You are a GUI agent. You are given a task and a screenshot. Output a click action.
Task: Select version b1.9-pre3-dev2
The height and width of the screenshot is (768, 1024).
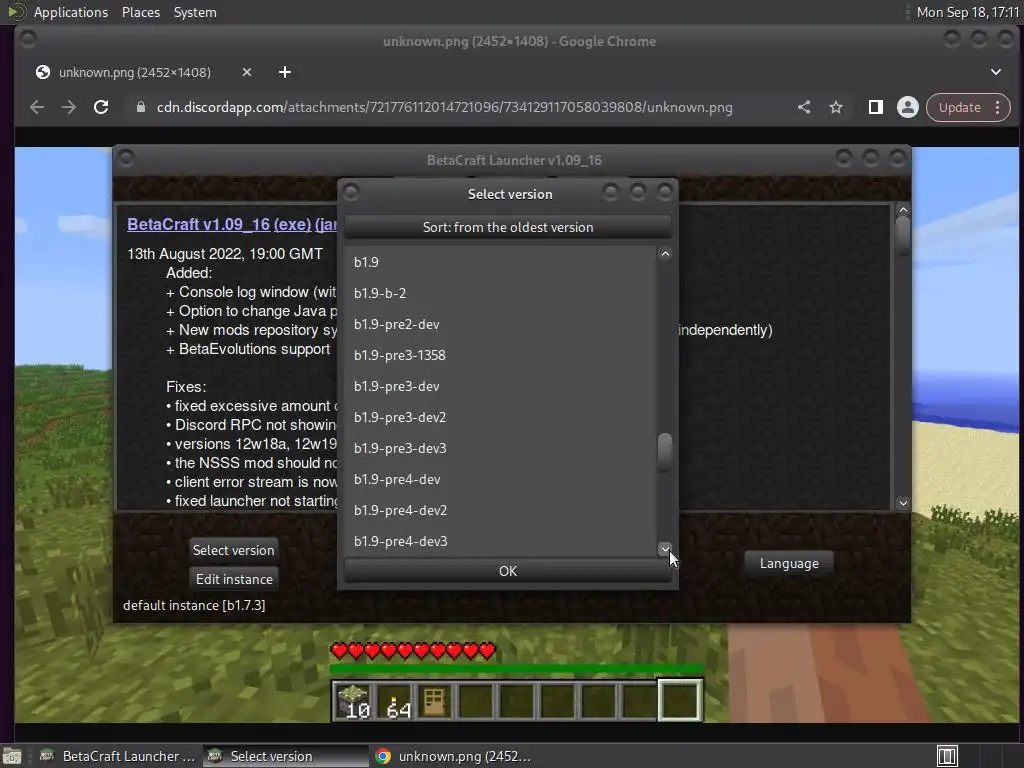coord(500,417)
